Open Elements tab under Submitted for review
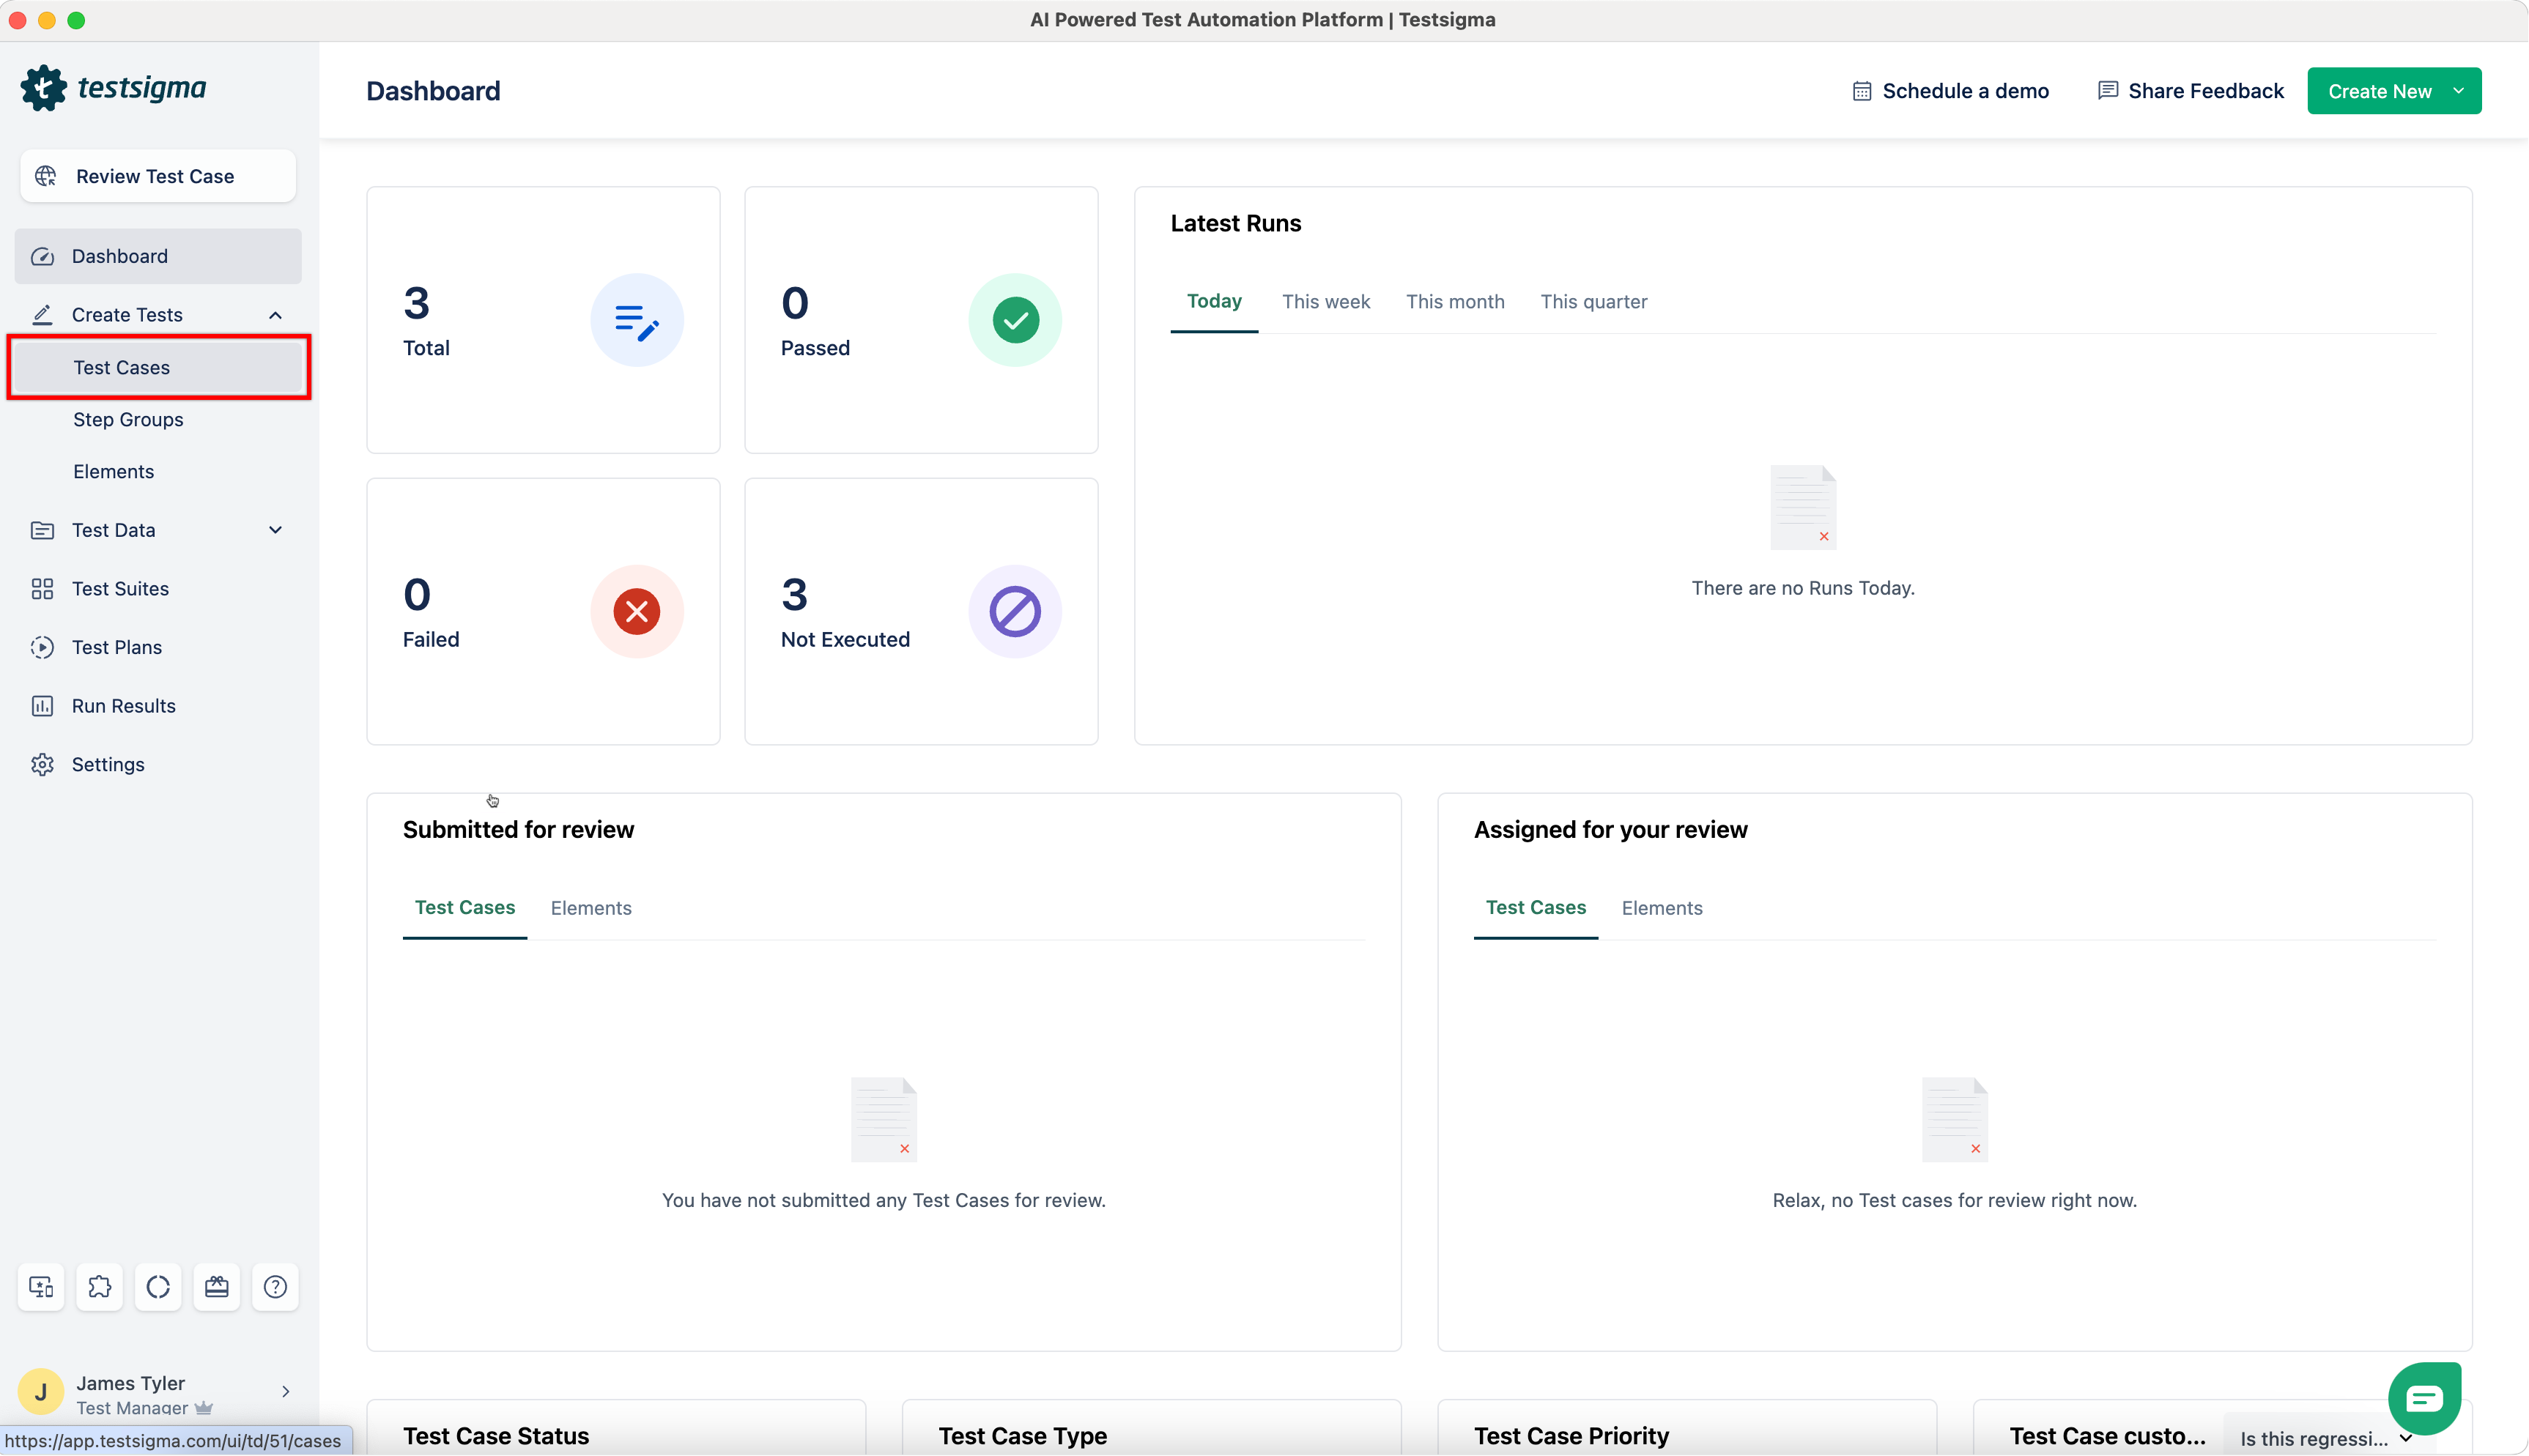The height and width of the screenshot is (1456, 2529). (590, 908)
